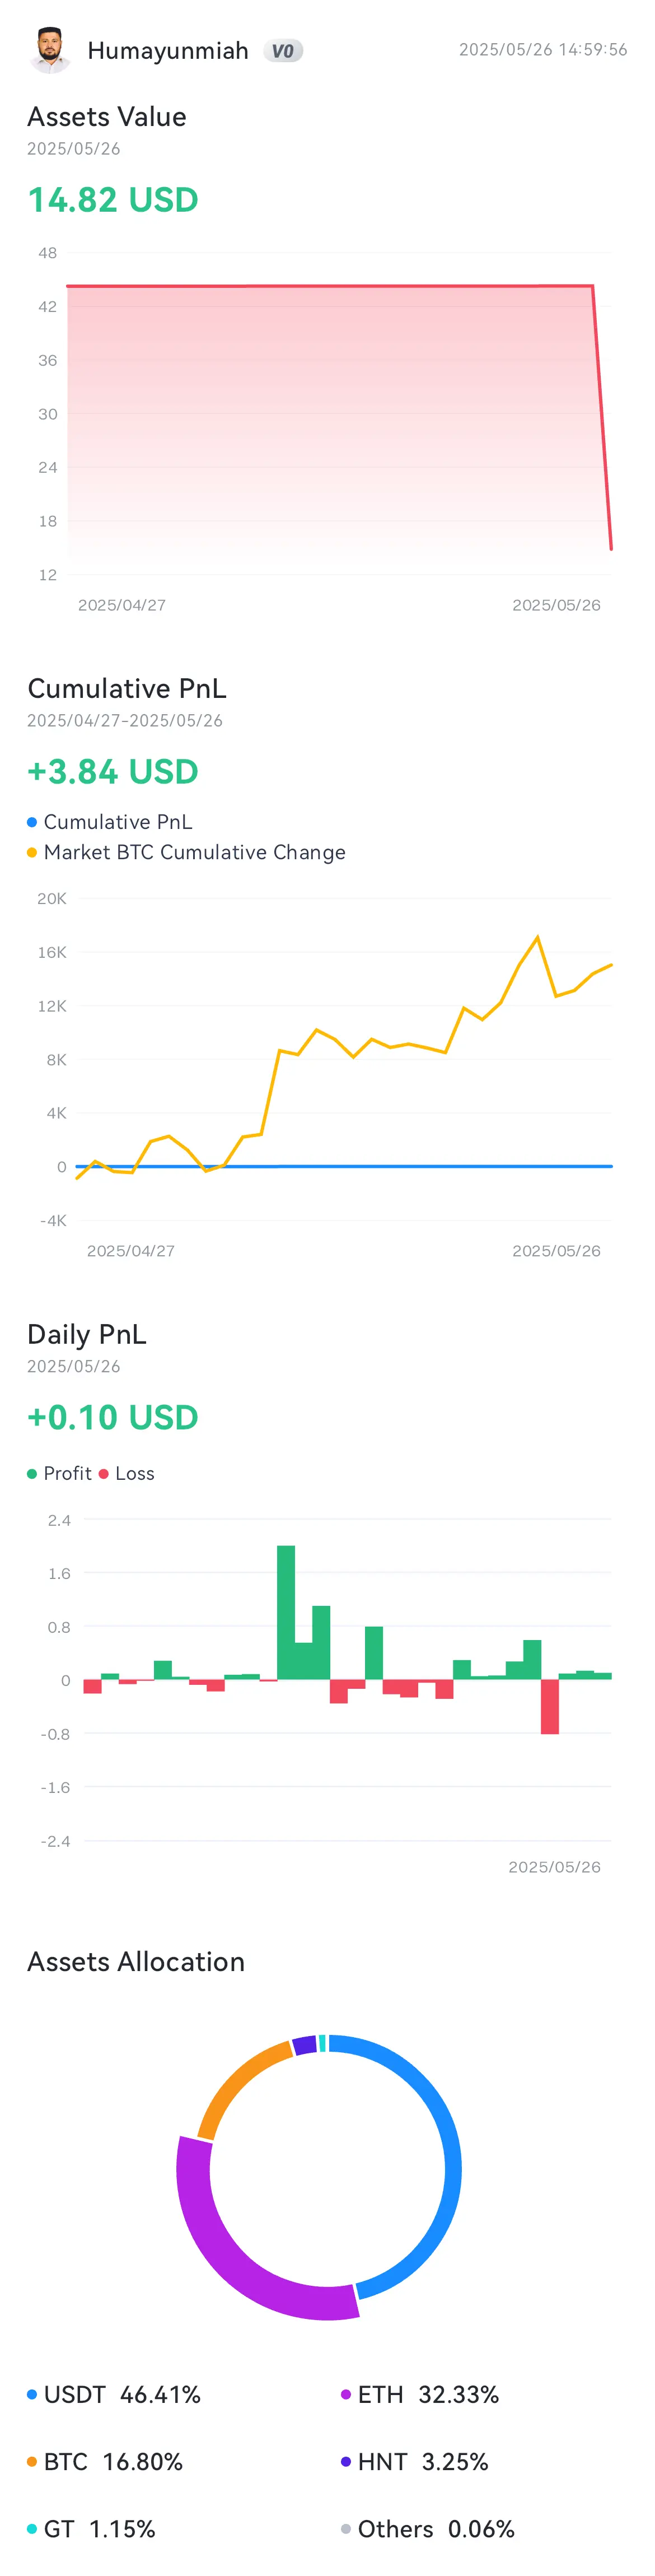The width and height of the screenshot is (655, 2576).
Task: Select the HNT allocation legend dot
Action: click(x=346, y=2461)
